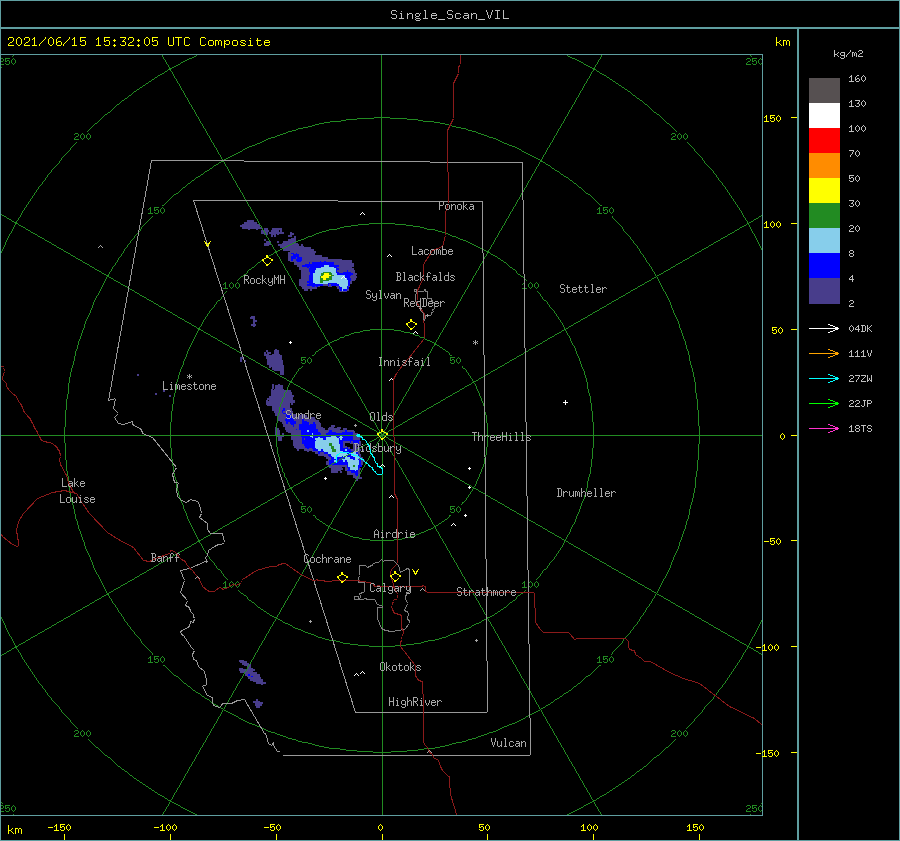This screenshot has height=841, width=900.
Task: Click the Blackfalds city label
Action: point(425,277)
